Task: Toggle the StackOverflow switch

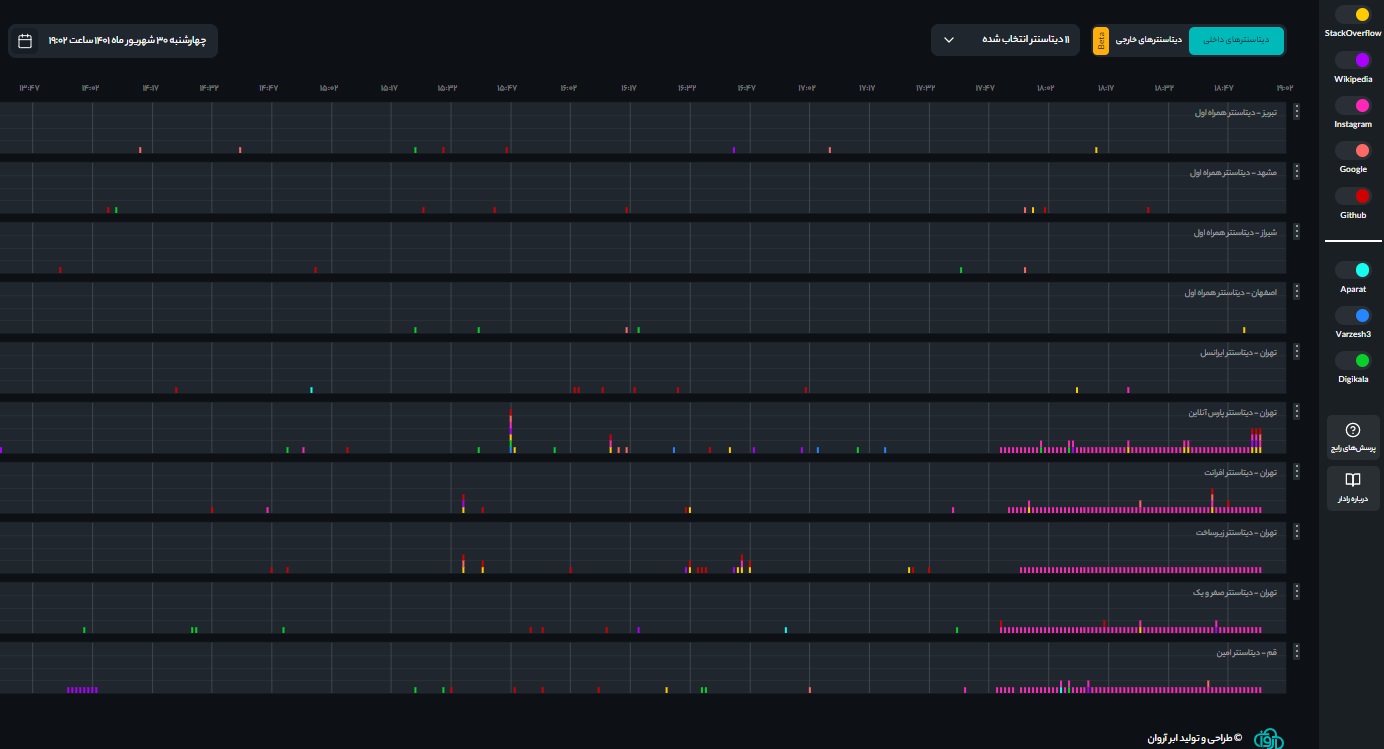Action: click(x=1352, y=15)
